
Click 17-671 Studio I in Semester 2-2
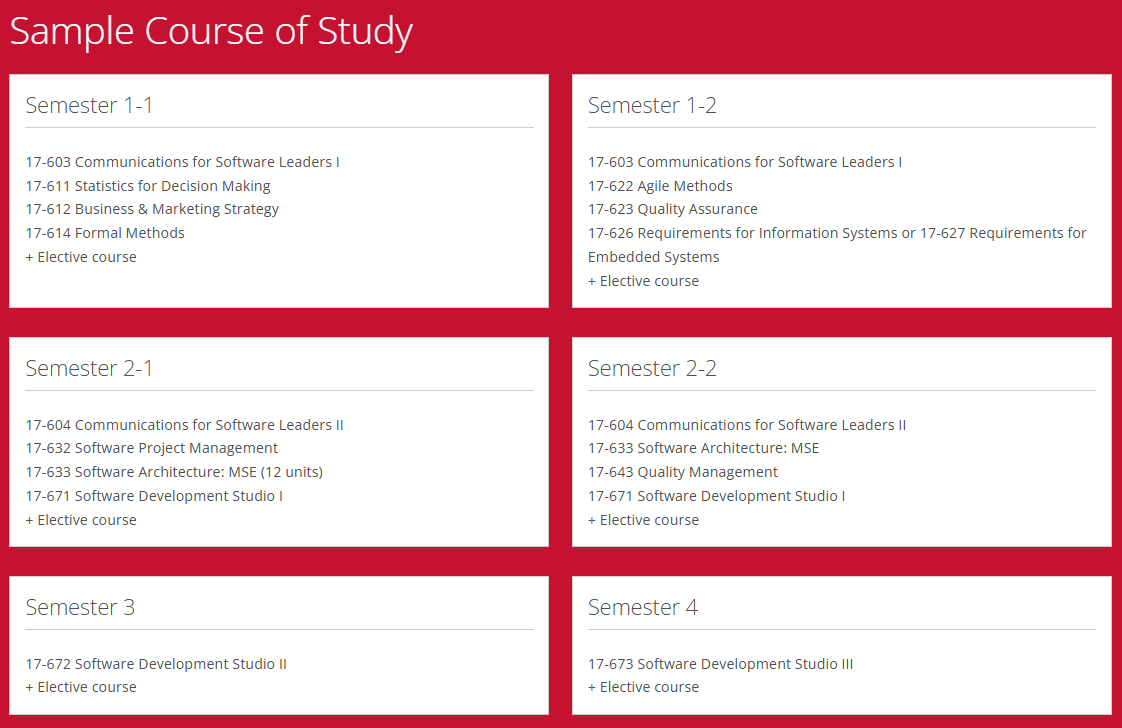(x=717, y=496)
